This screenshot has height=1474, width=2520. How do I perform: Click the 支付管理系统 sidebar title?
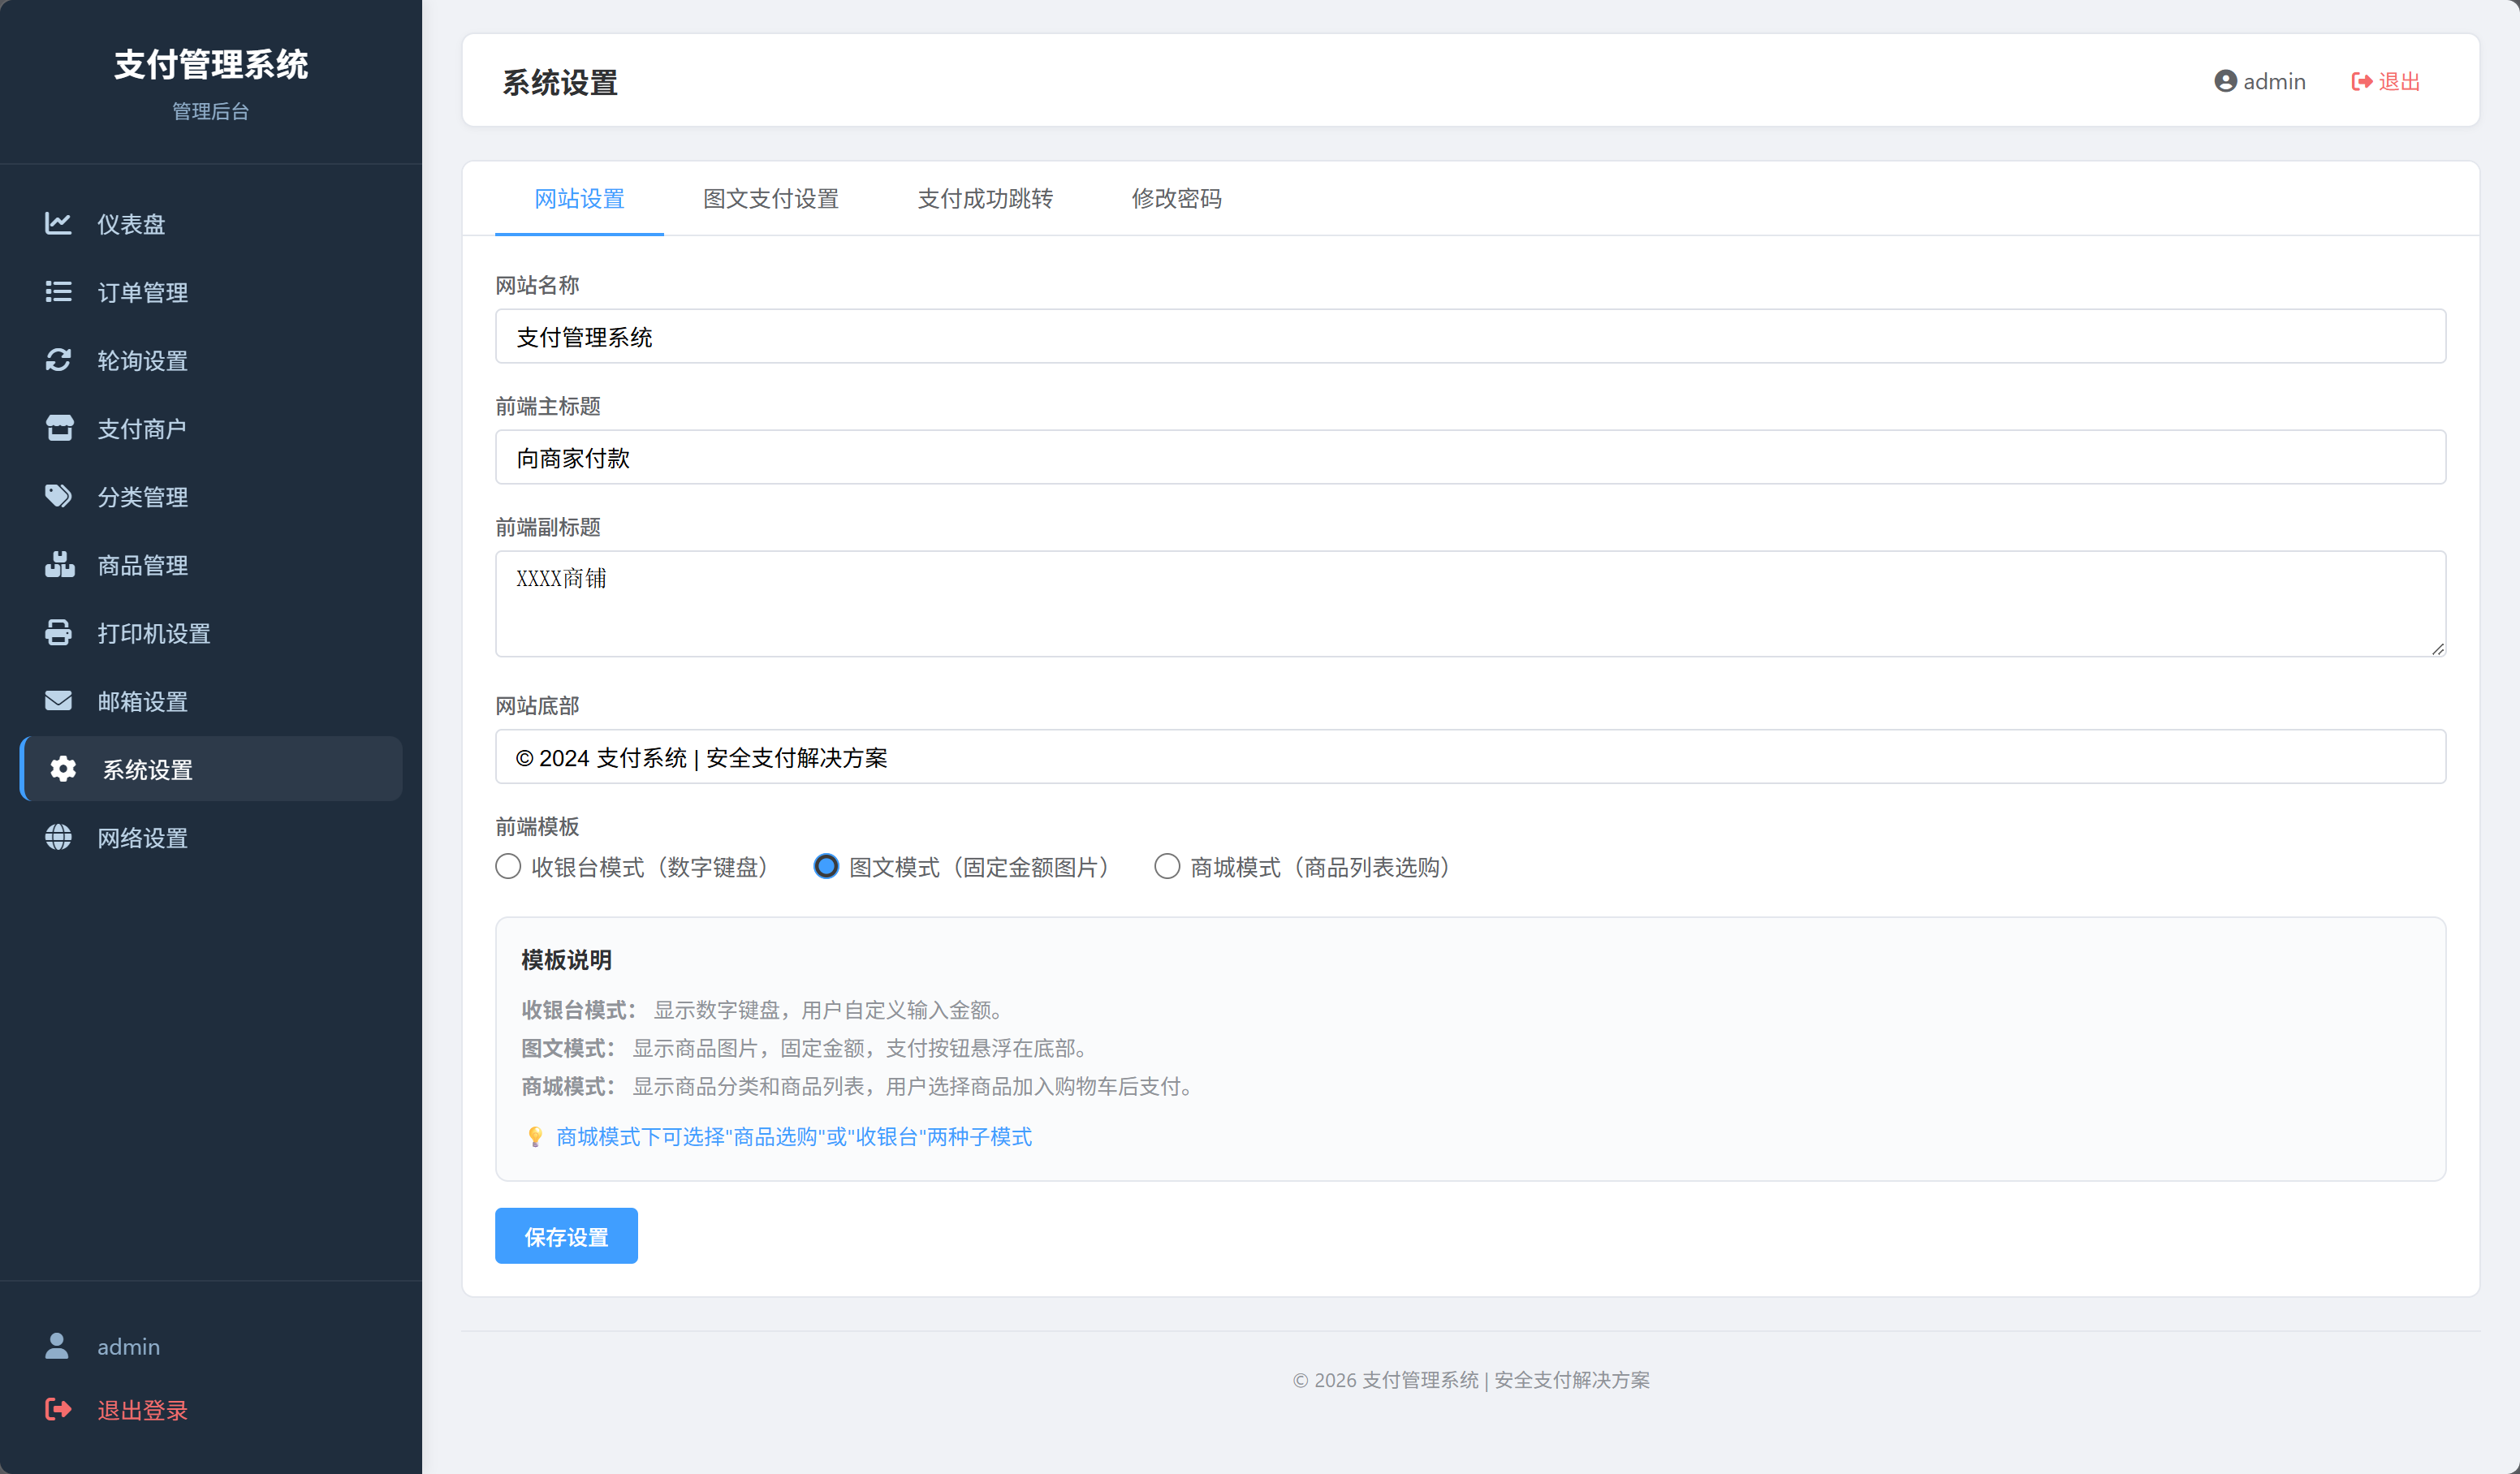(x=211, y=64)
